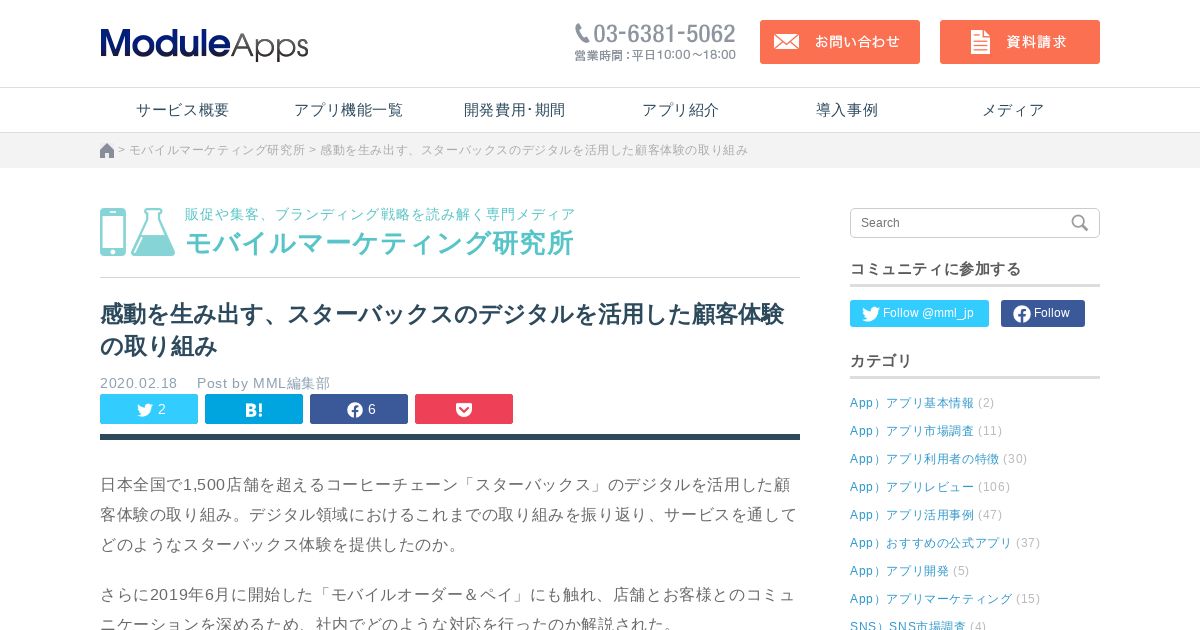Open category App）アプリ利用者の特徴
Image resolution: width=1200 pixels, height=630 pixels.
tap(925, 459)
